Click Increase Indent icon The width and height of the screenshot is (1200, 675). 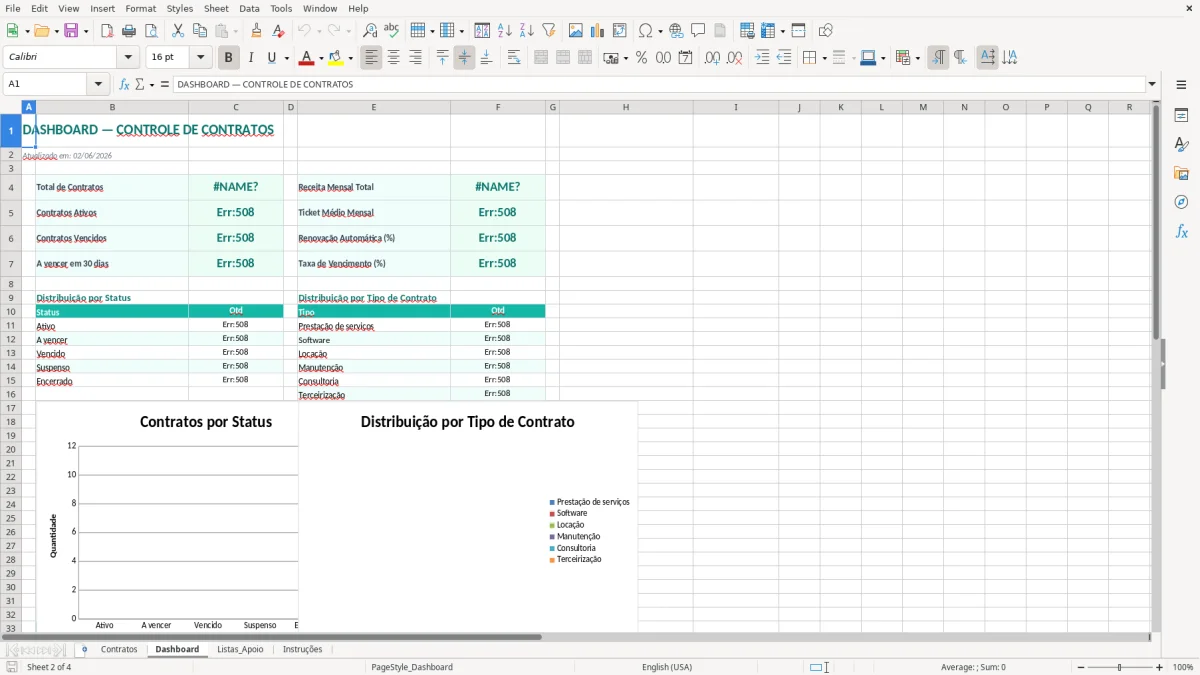(762, 58)
